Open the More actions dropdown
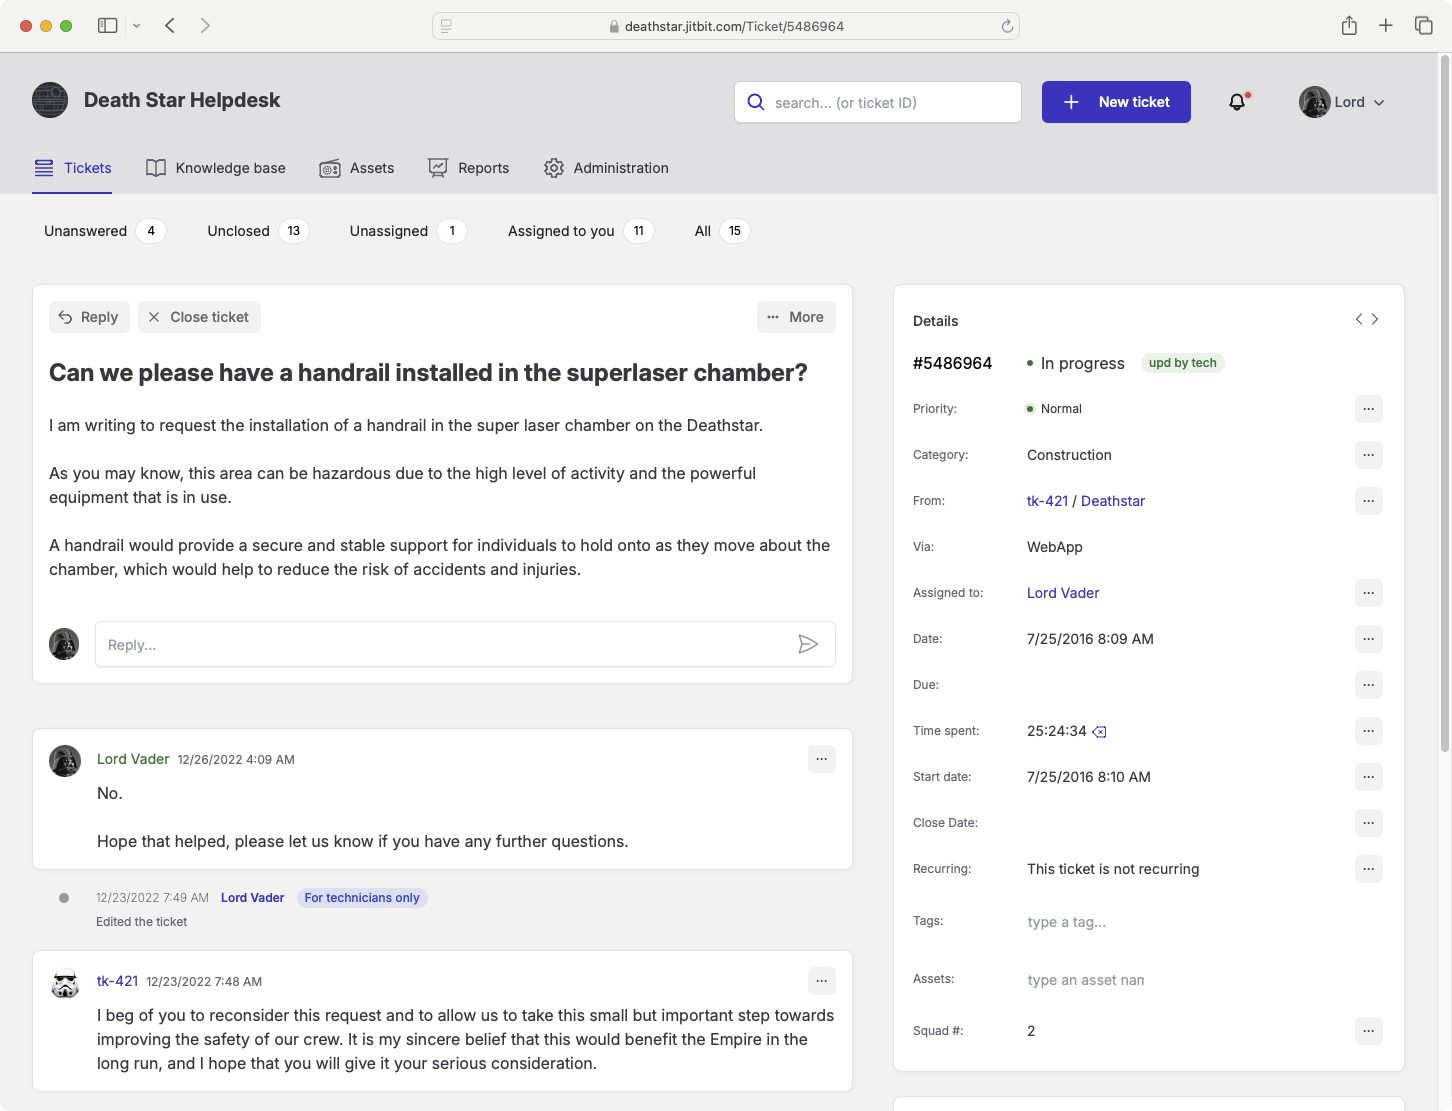 [796, 317]
